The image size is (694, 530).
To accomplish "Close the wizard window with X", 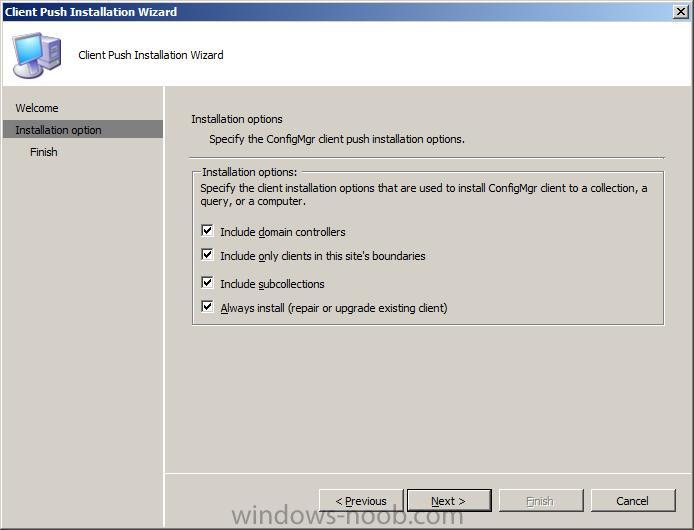I will click(681, 12).
